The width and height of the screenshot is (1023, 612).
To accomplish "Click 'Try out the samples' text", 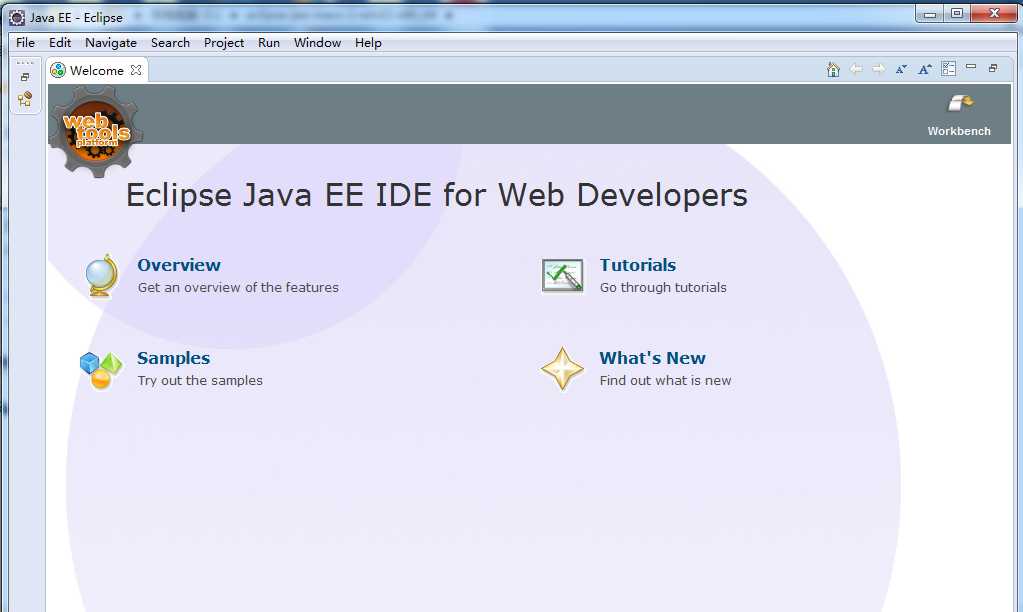I will click(x=200, y=380).
